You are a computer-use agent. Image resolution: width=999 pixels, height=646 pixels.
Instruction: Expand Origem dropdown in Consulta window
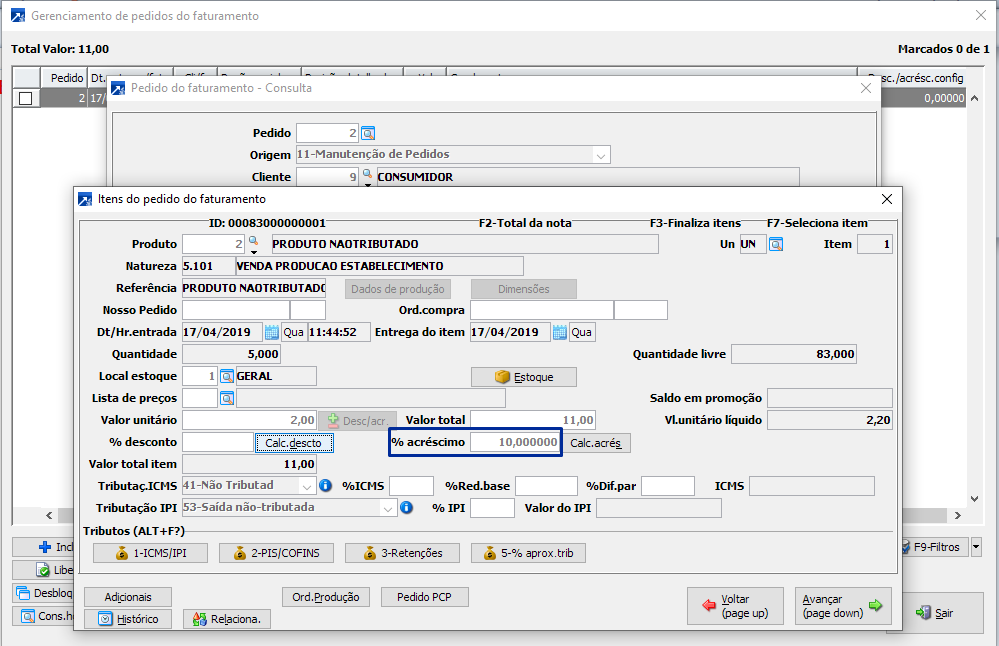[600, 155]
